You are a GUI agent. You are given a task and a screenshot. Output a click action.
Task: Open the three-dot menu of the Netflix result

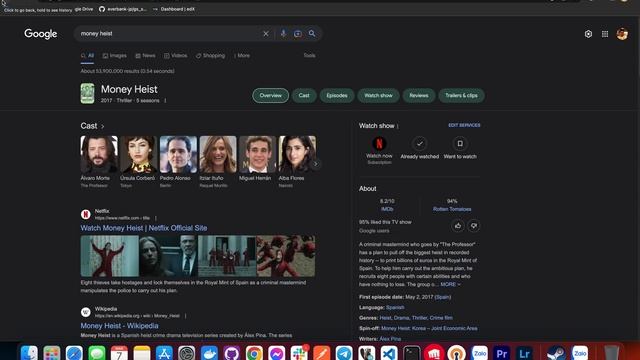[156, 218]
